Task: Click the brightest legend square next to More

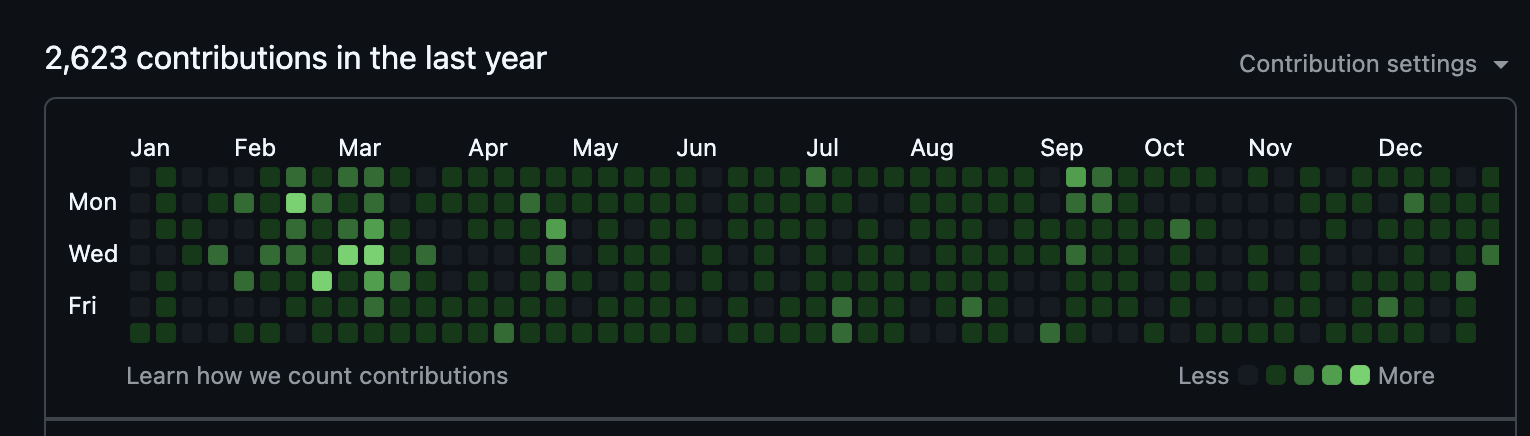Action: (1360, 376)
